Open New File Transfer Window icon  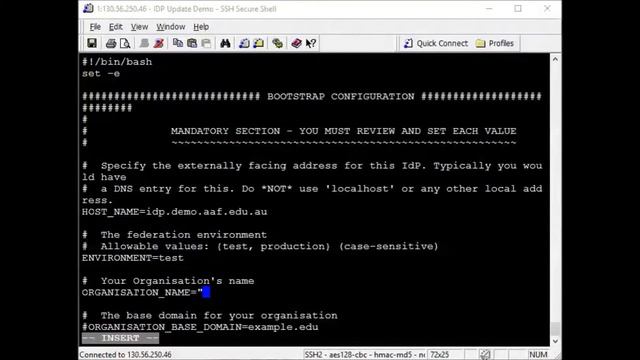[x=259, y=43]
